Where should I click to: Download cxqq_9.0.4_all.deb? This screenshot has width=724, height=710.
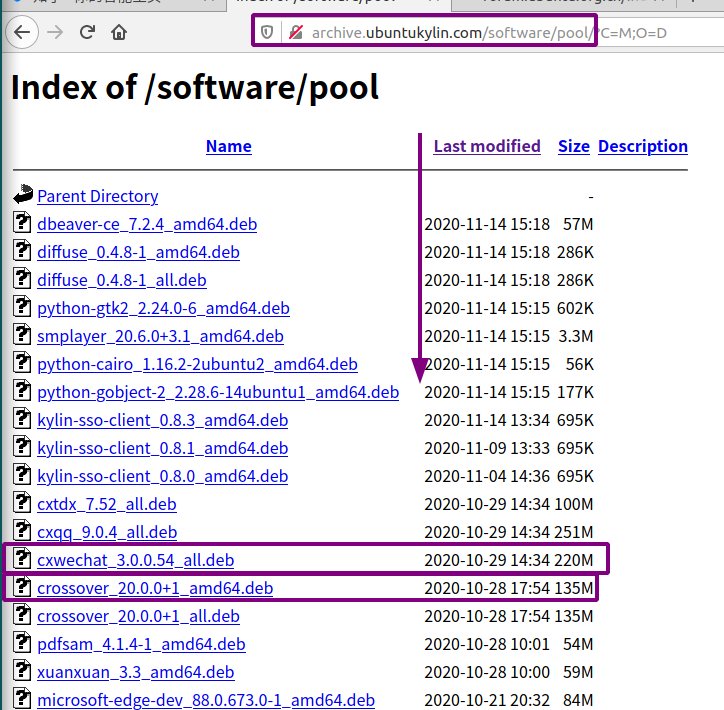(107, 532)
